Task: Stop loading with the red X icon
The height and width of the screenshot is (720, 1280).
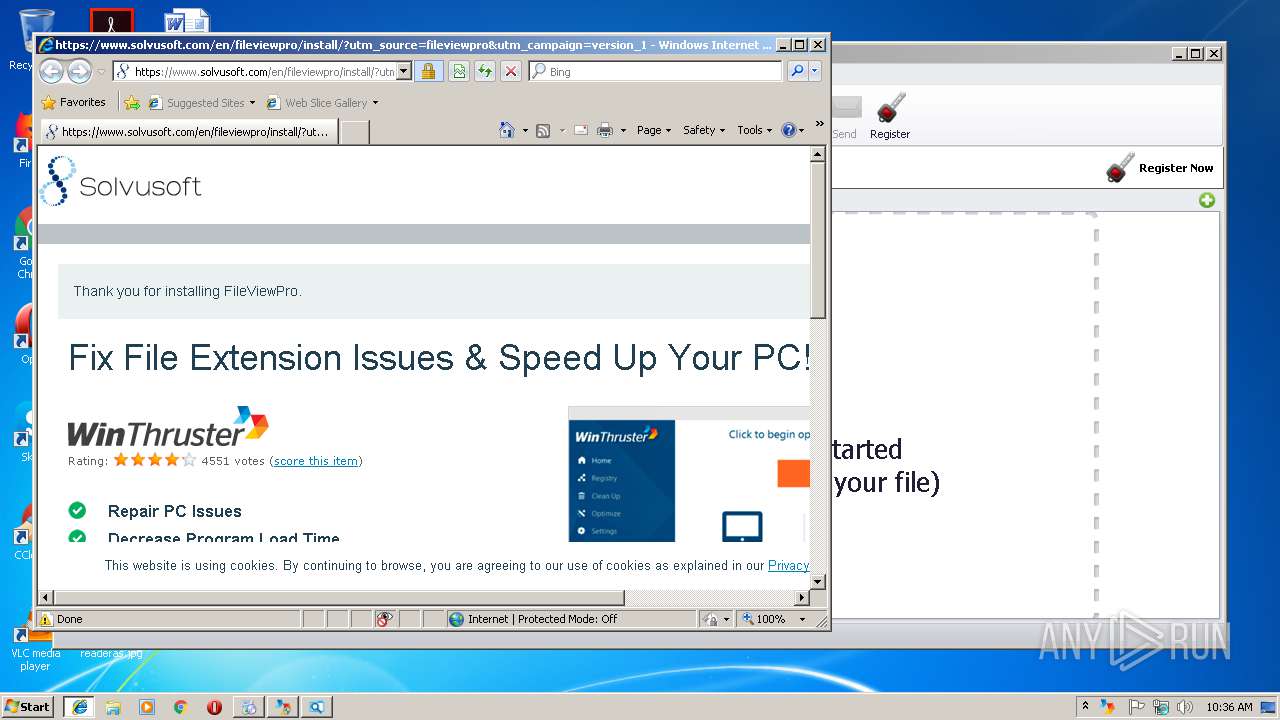Action: pos(511,71)
